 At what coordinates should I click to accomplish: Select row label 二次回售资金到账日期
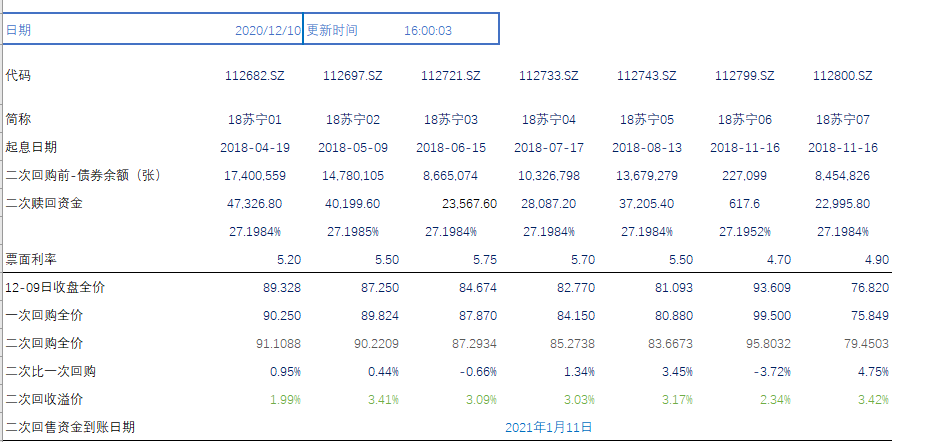tap(70, 427)
